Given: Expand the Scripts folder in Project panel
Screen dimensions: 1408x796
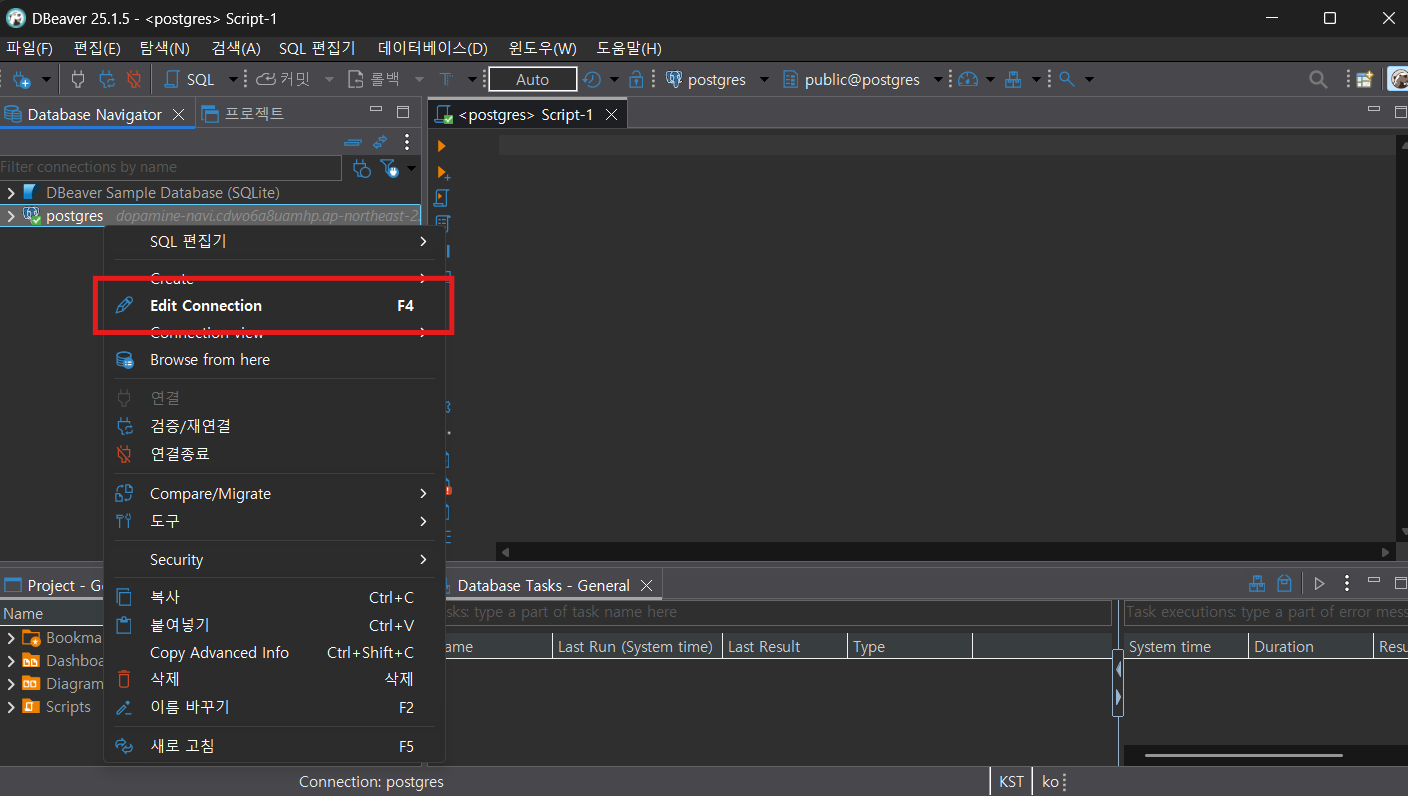Looking at the screenshot, I should [10, 707].
